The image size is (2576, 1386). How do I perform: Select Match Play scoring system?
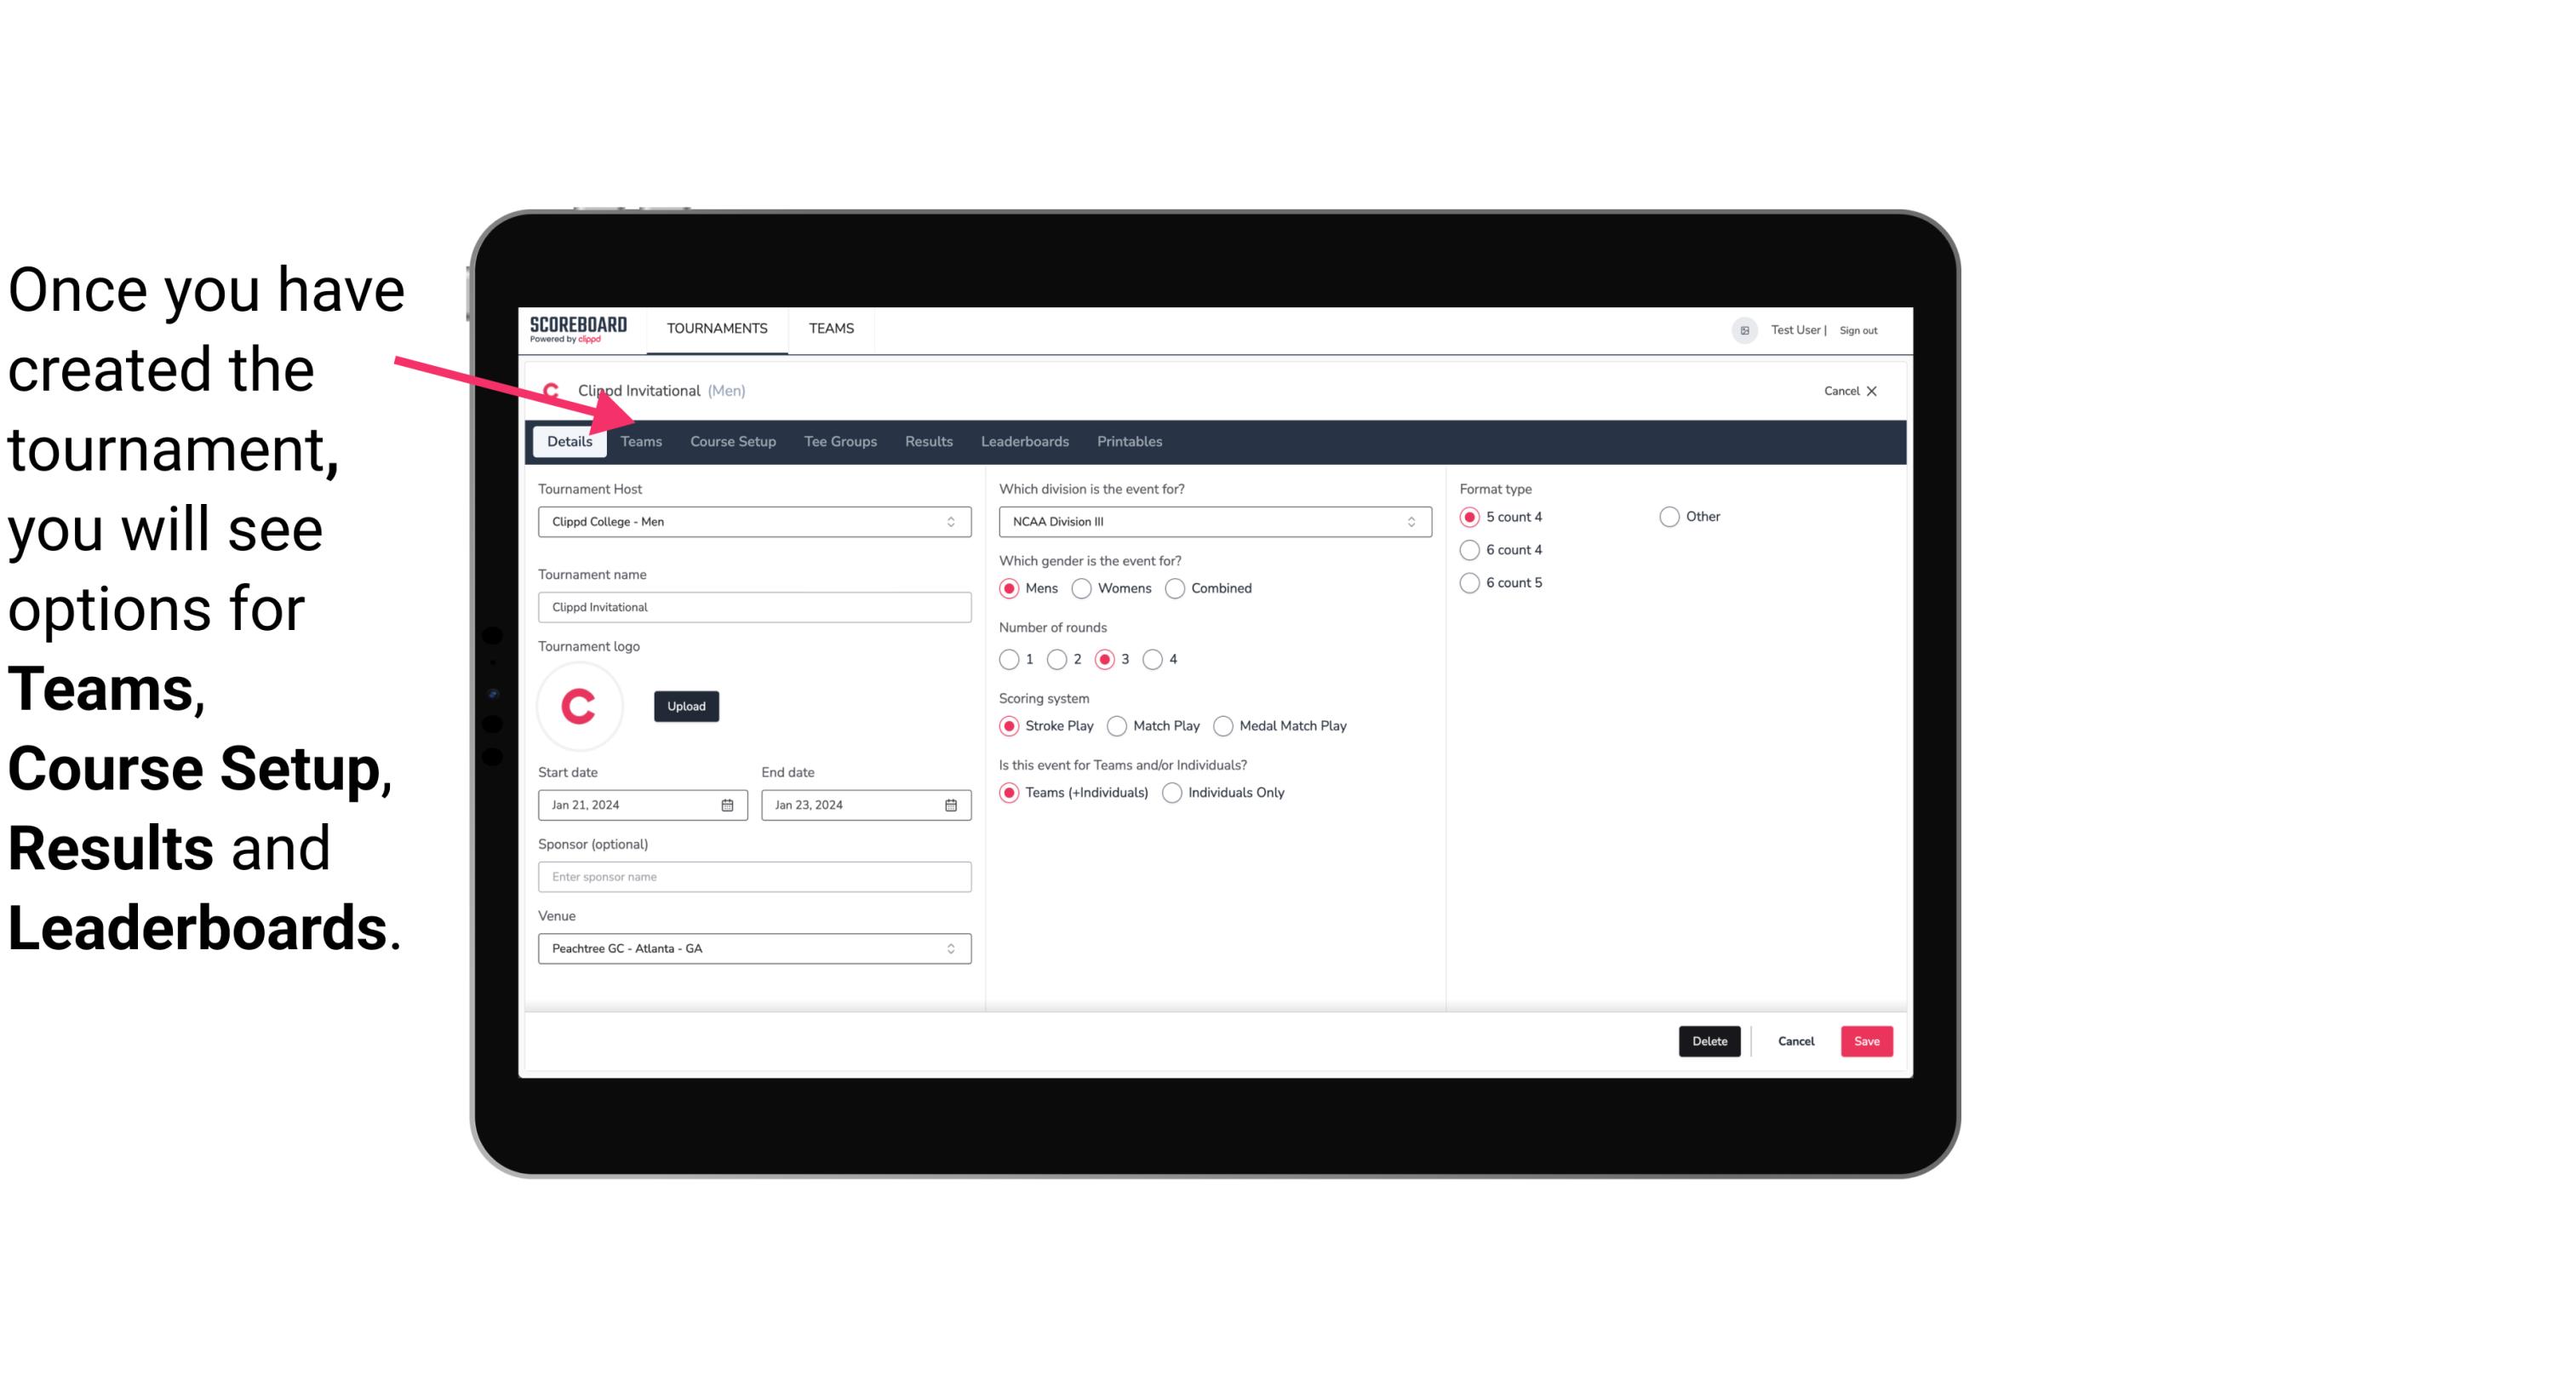click(1116, 725)
